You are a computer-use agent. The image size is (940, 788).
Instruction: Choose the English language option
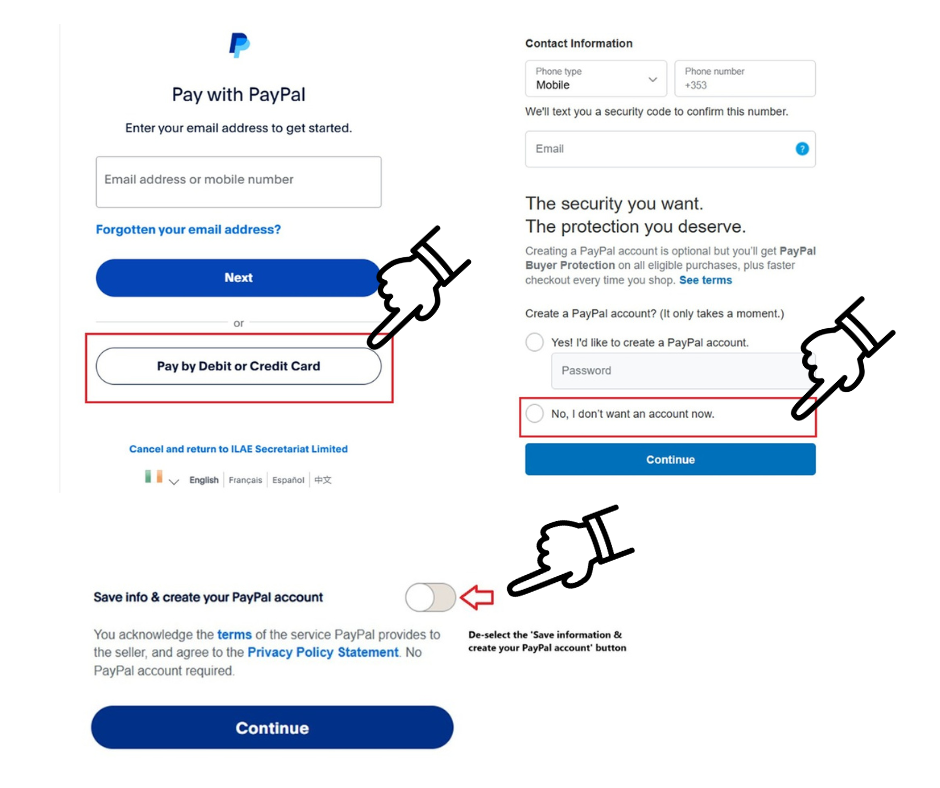[204, 480]
